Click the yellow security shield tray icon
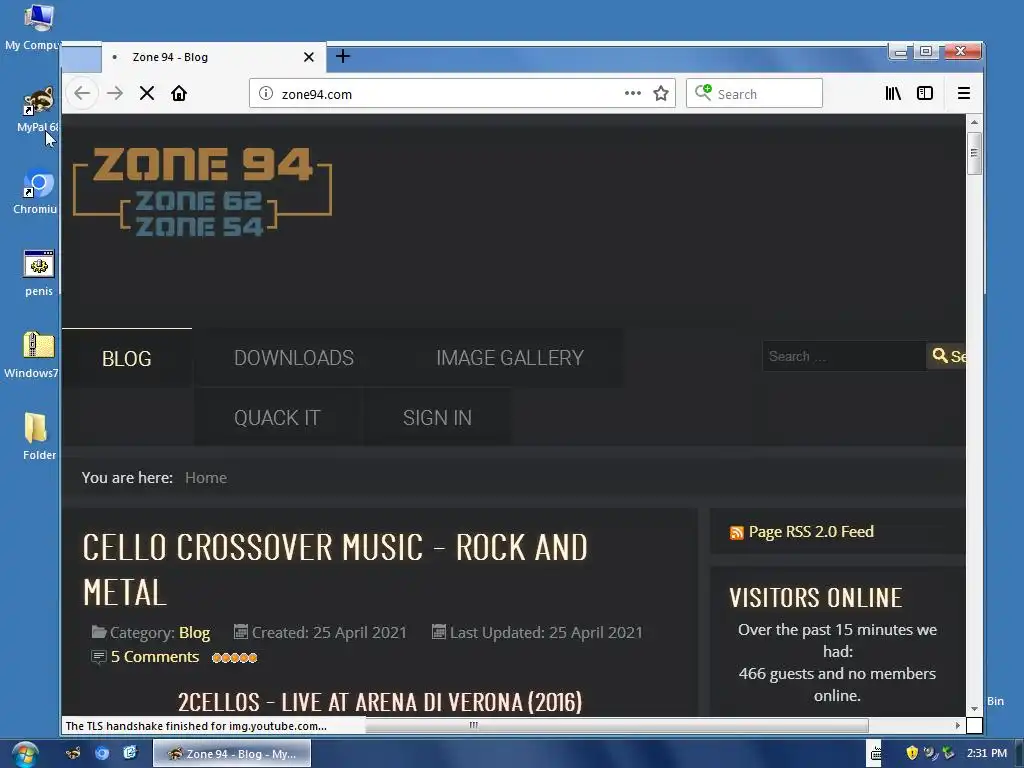1024x768 pixels. [x=912, y=753]
